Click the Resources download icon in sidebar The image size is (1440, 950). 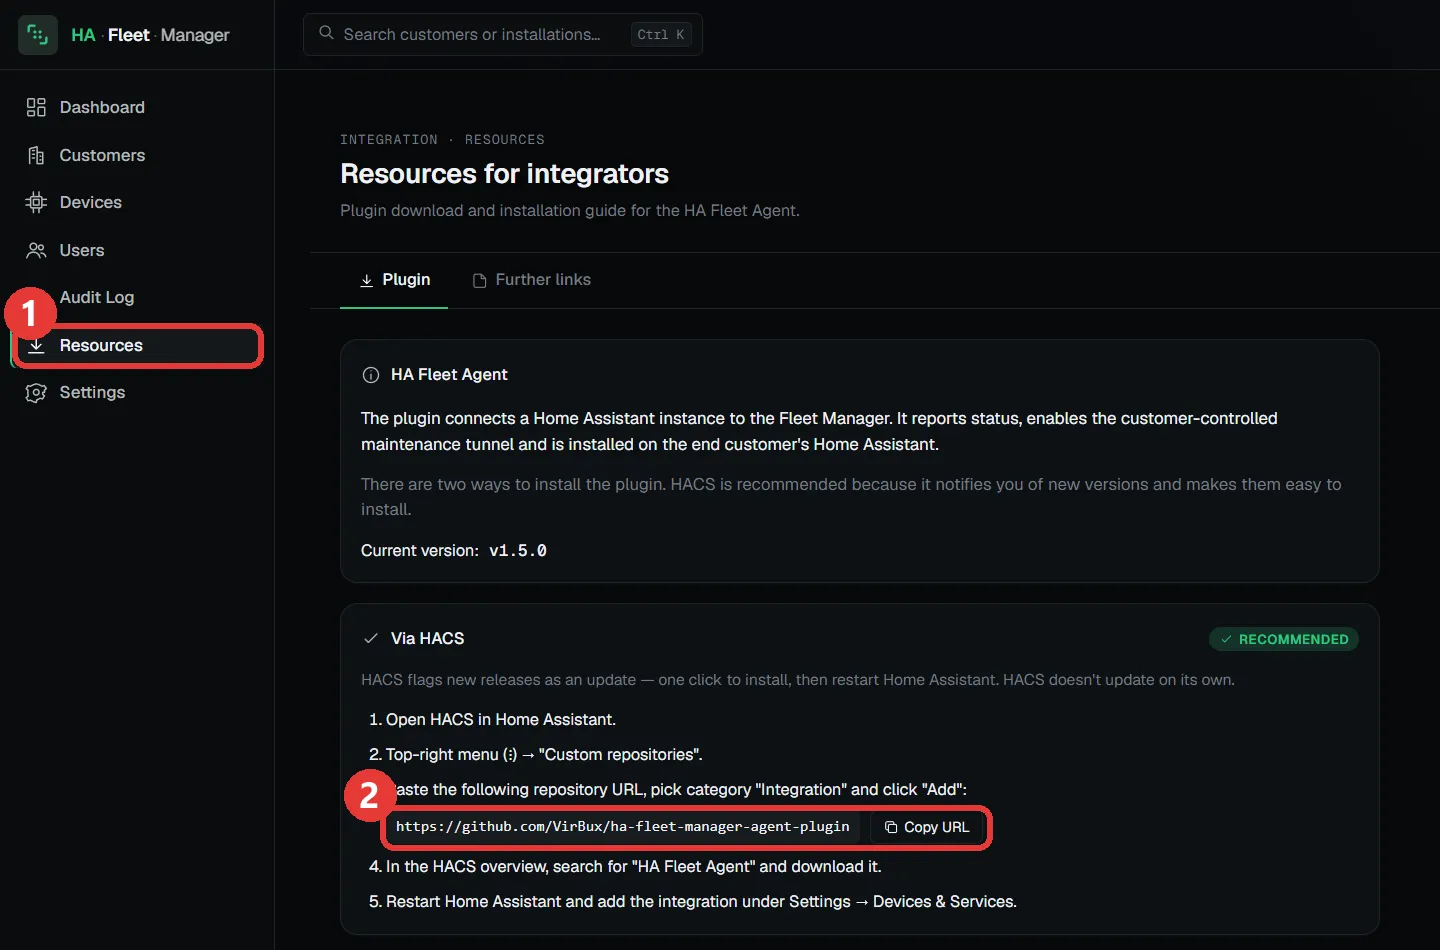pyautogui.click(x=36, y=345)
